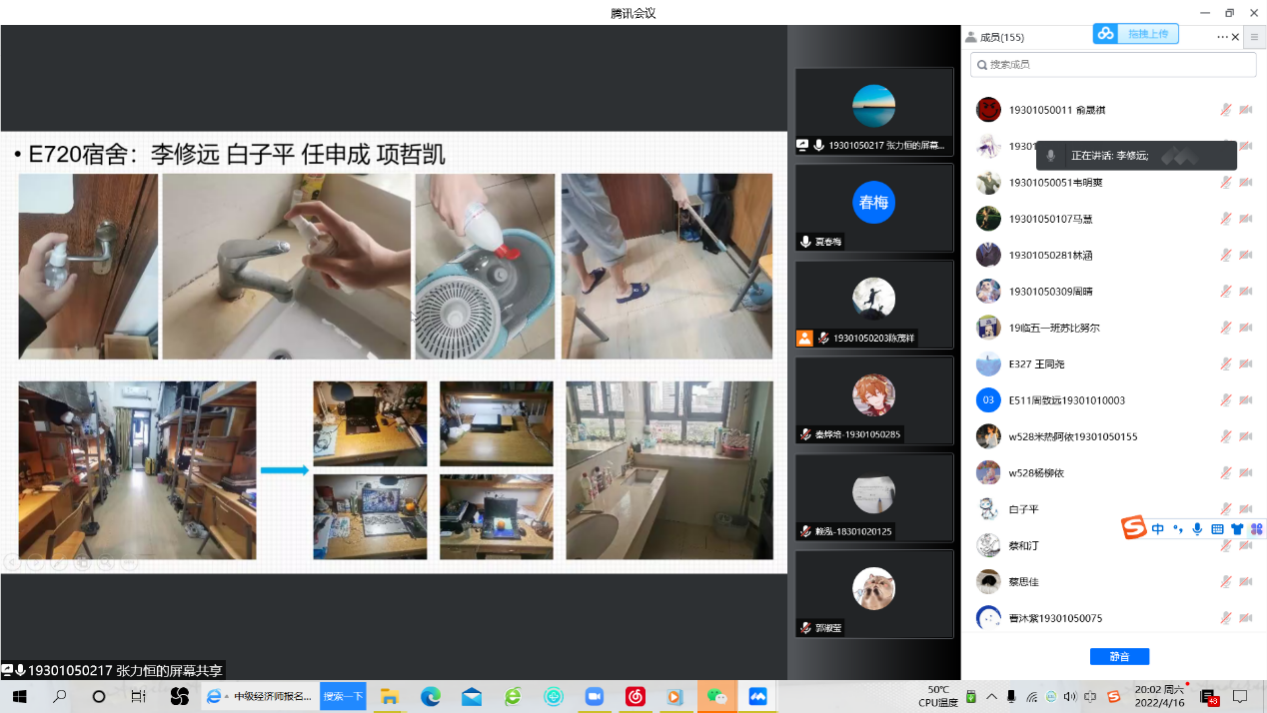Open taskbar clock showing 20:02
Viewport: 1267px width, 713px height.
pyautogui.click(x=1159, y=696)
